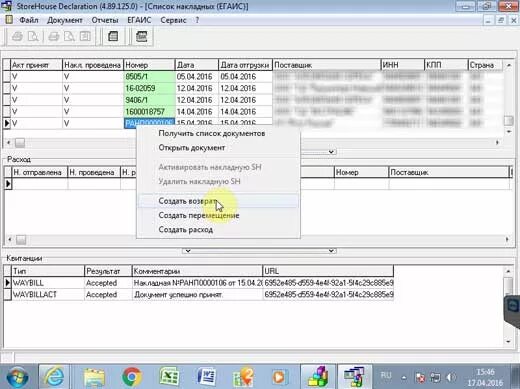The image size is (520, 389).
Task: Click the volume speaker tray icon
Action: point(451,378)
